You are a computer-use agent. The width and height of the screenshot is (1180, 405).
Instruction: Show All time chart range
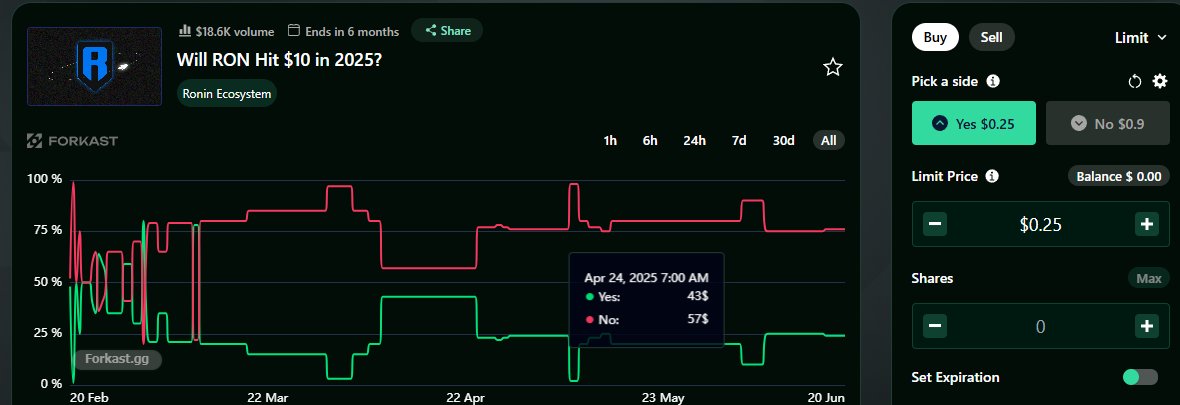[829, 141]
